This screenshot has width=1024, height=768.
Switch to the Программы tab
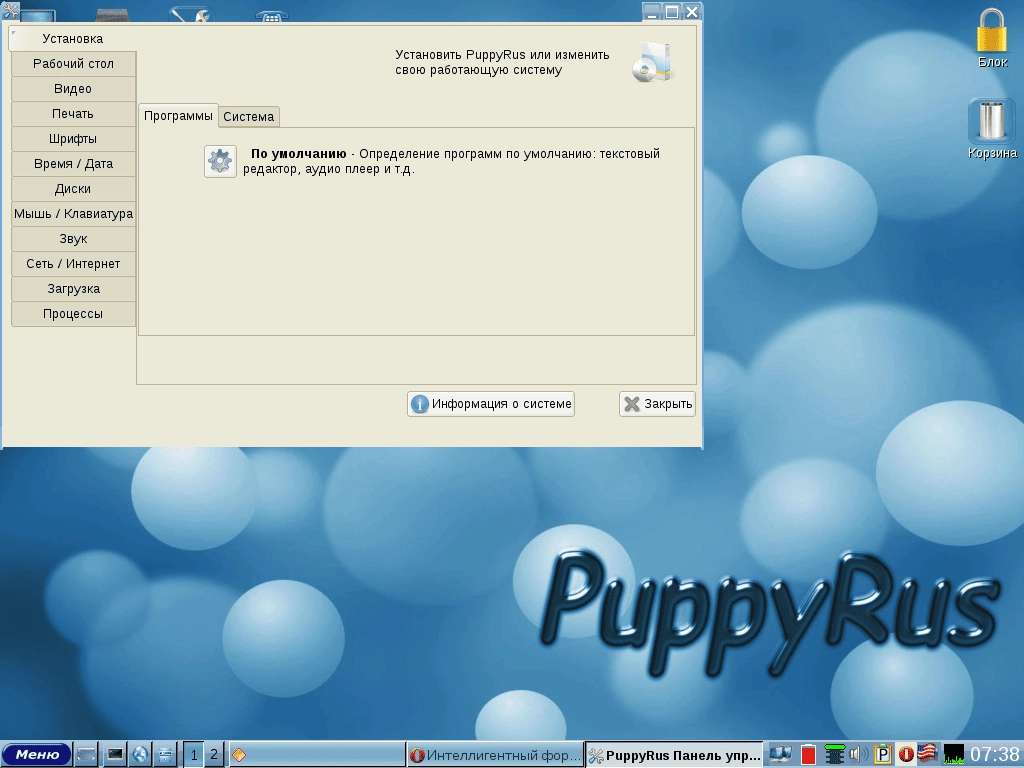point(178,116)
